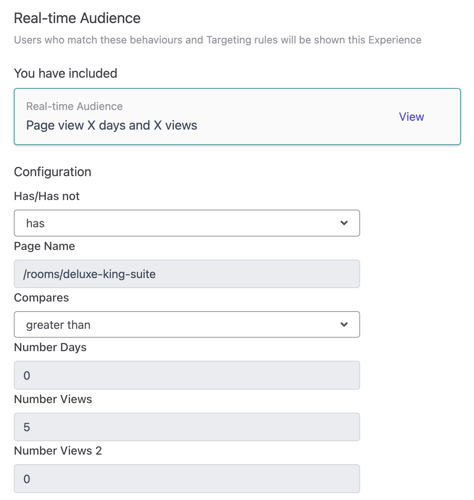Click the Number Views field containing 5
Image resolution: width=474 pixels, height=500 pixels.
(x=187, y=427)
